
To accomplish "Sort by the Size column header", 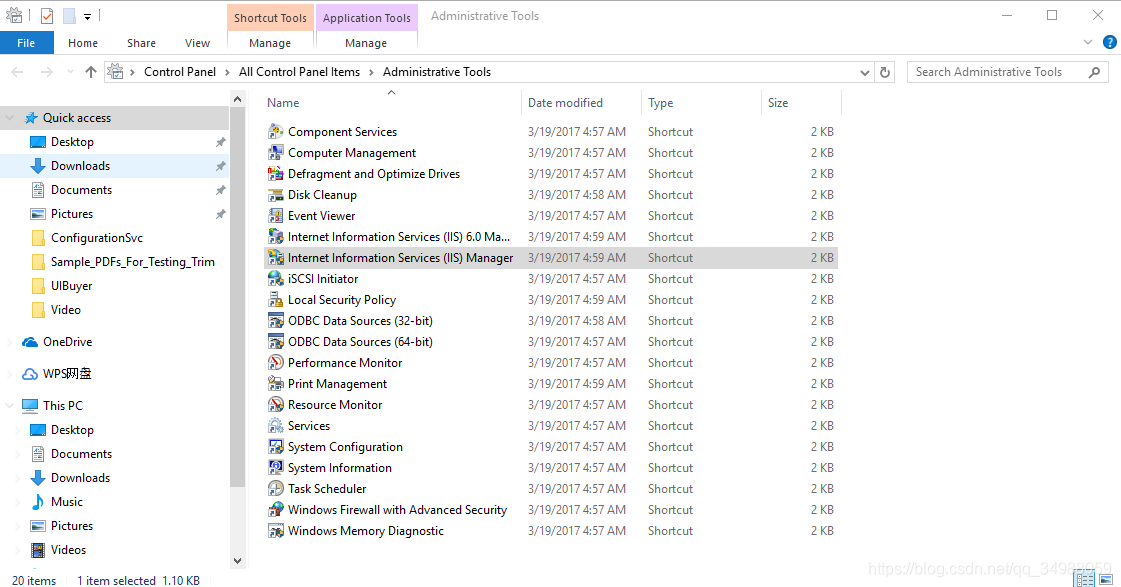I will [x=801, y=103].
